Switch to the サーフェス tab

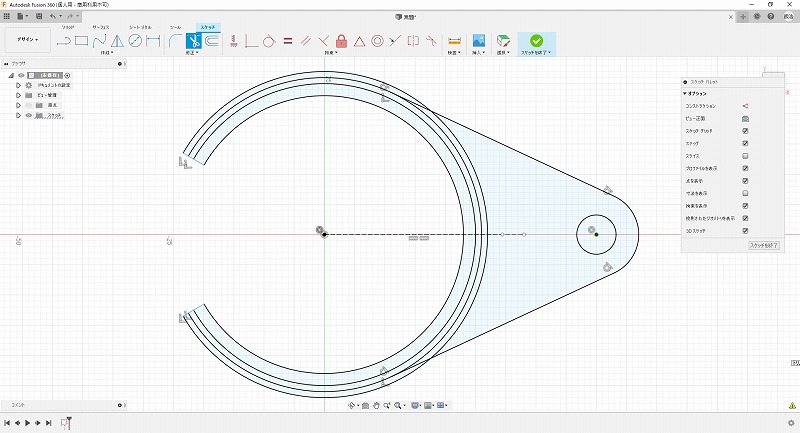click(x=101, y=27)
